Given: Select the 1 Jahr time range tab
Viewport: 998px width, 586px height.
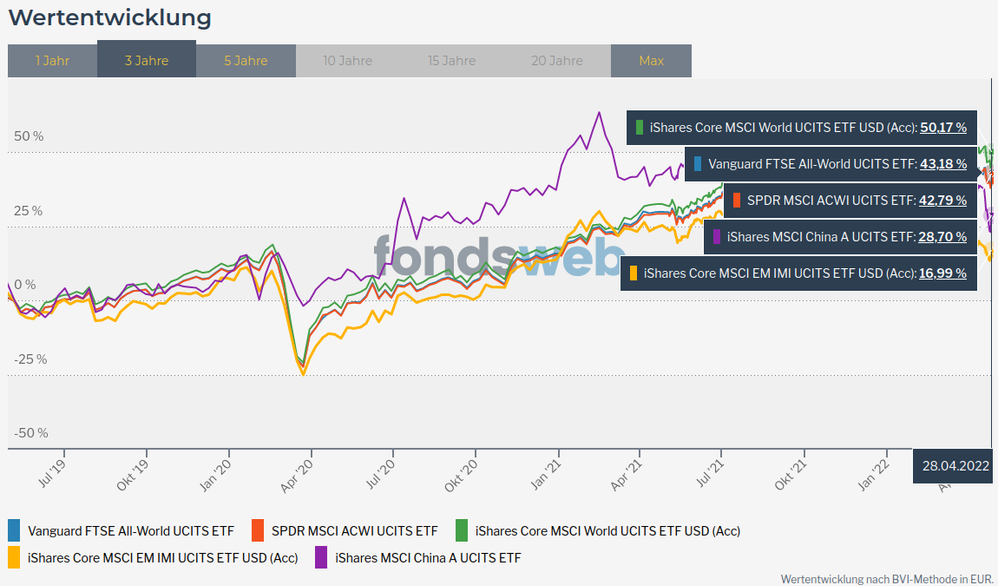Looking at the screenshot, I should point(52,61).
